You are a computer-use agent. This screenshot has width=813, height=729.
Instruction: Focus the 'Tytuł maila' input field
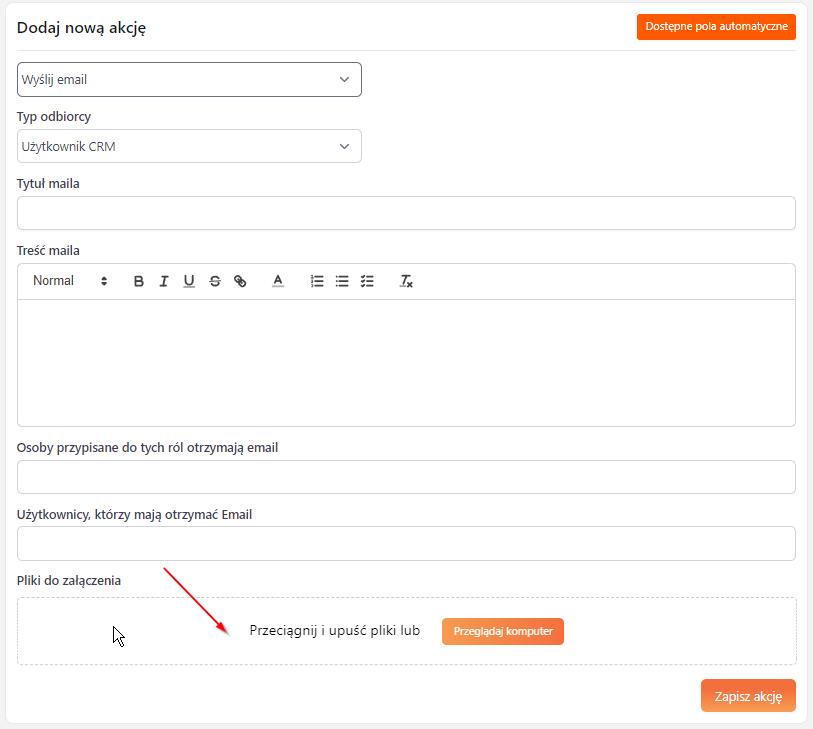pyautogui.click(x=406, y=213)
